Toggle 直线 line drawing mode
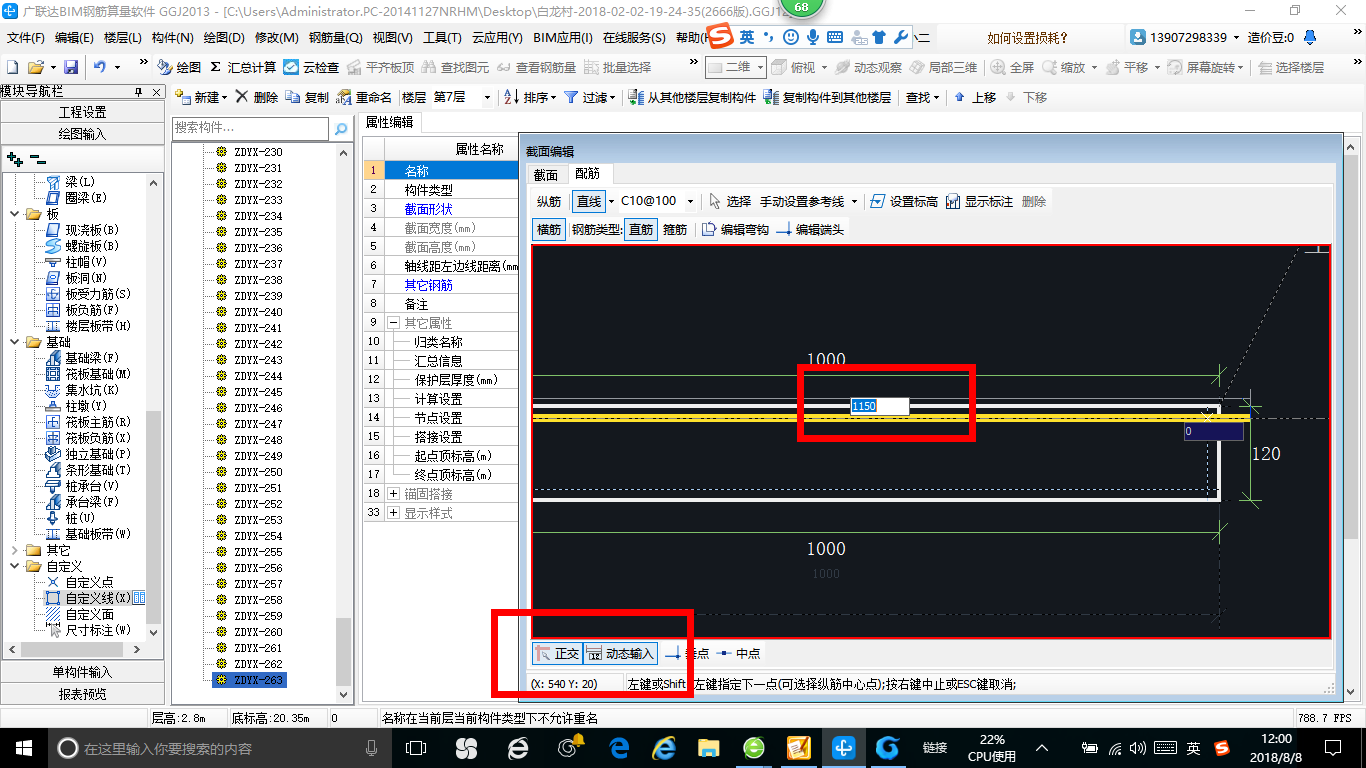This screenshot has height=768, width=1366. pos(589,201)
